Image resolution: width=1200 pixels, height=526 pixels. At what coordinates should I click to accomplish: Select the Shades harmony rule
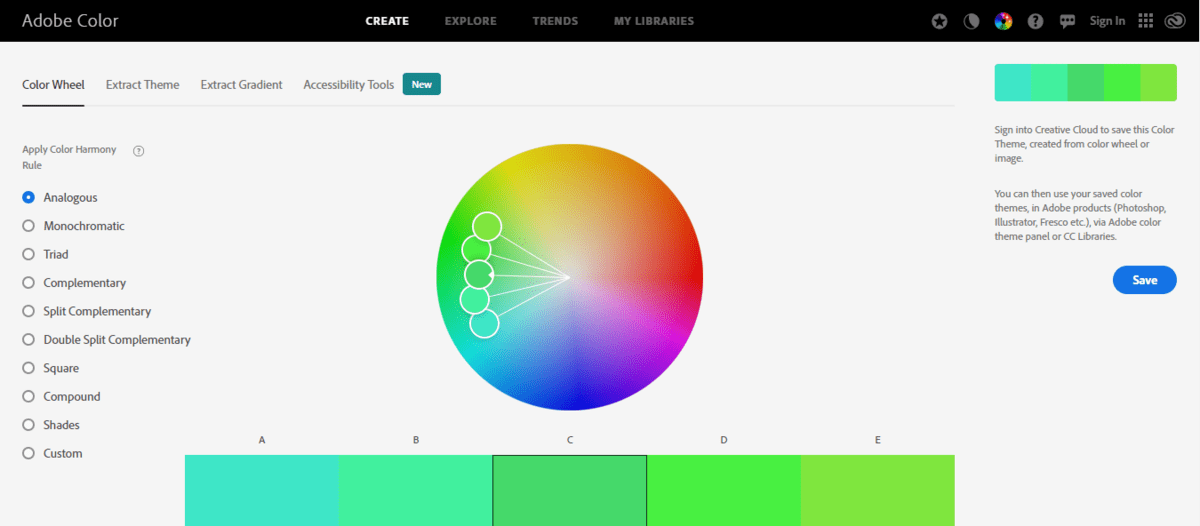pos(51,425)
